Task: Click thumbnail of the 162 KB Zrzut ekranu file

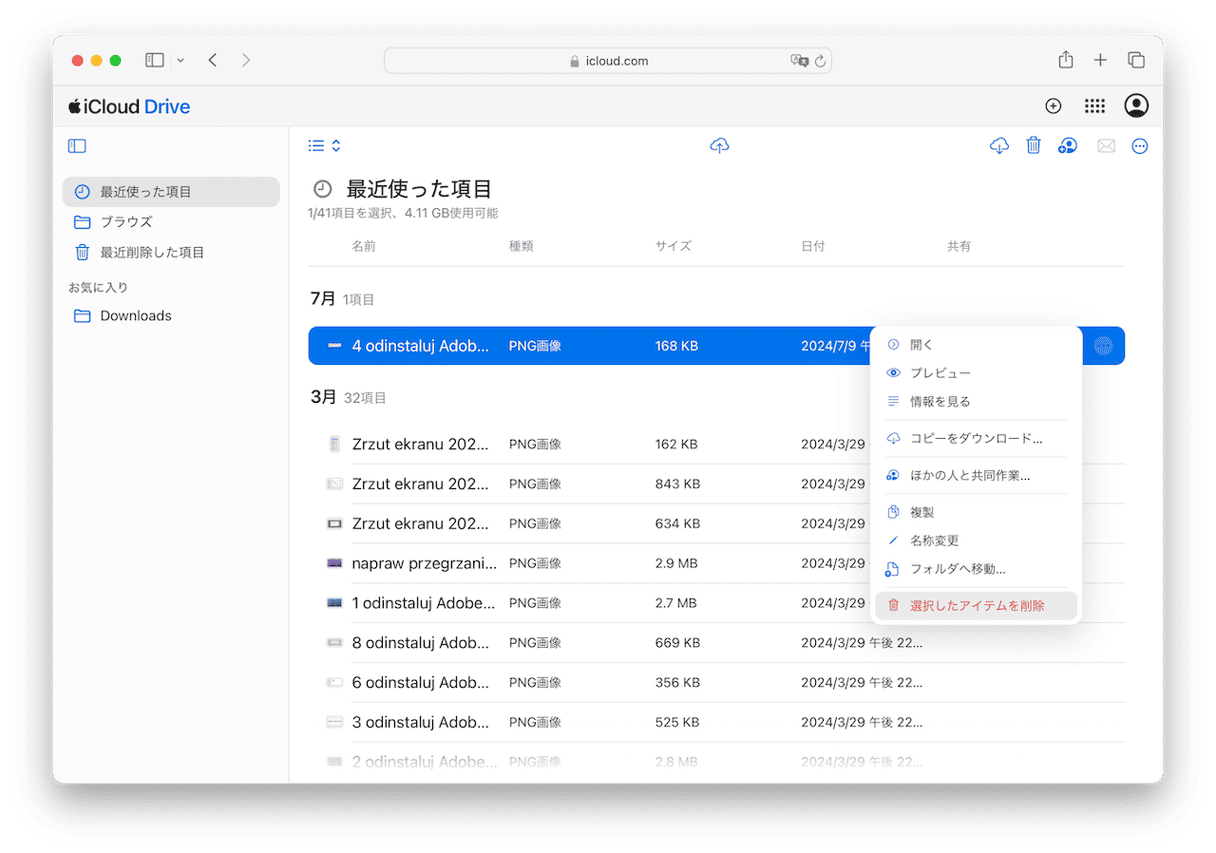Action: click(x=334, y=444)
